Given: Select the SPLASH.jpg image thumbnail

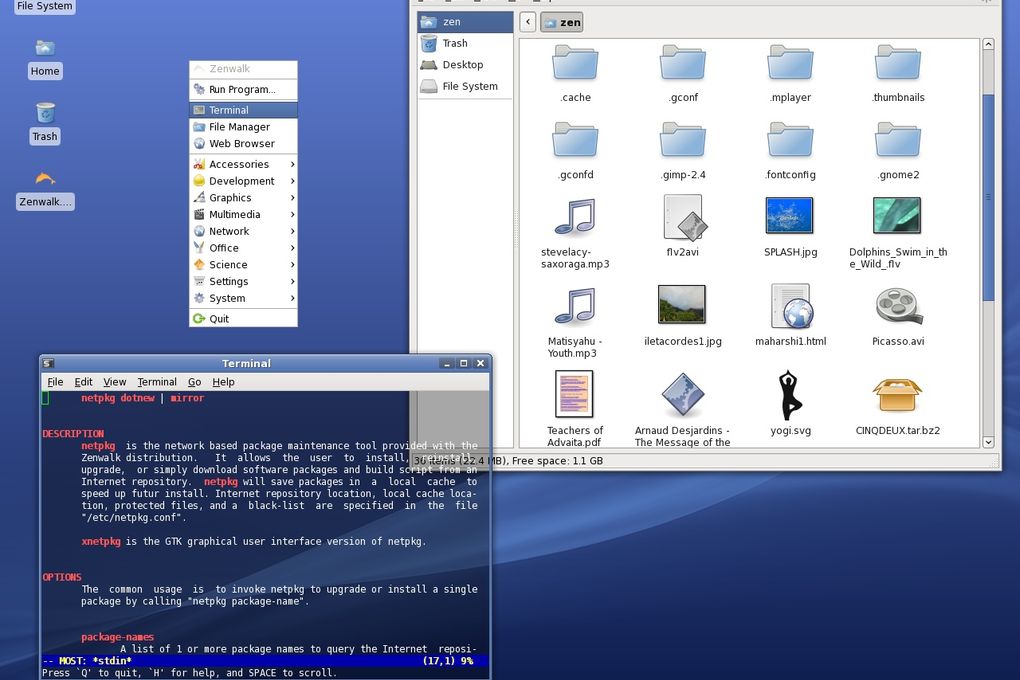Looking at the screenshot, I should click(790, 215).
